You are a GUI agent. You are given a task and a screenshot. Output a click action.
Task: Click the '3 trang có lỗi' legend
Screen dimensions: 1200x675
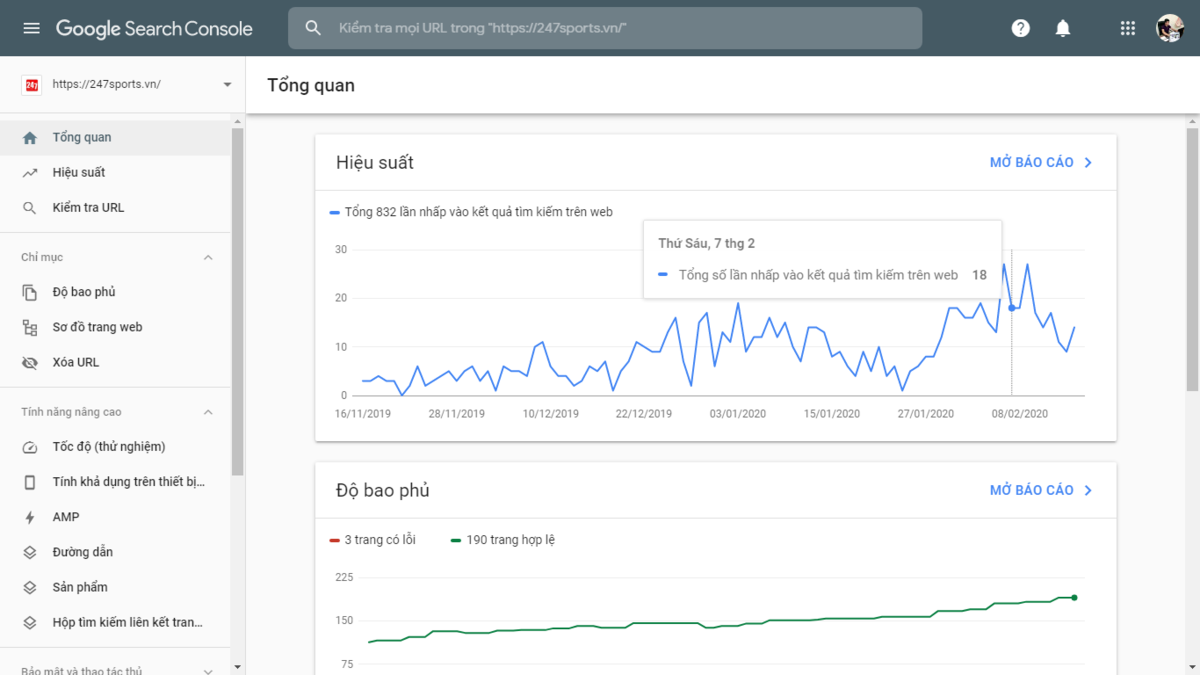coord(372,540)
